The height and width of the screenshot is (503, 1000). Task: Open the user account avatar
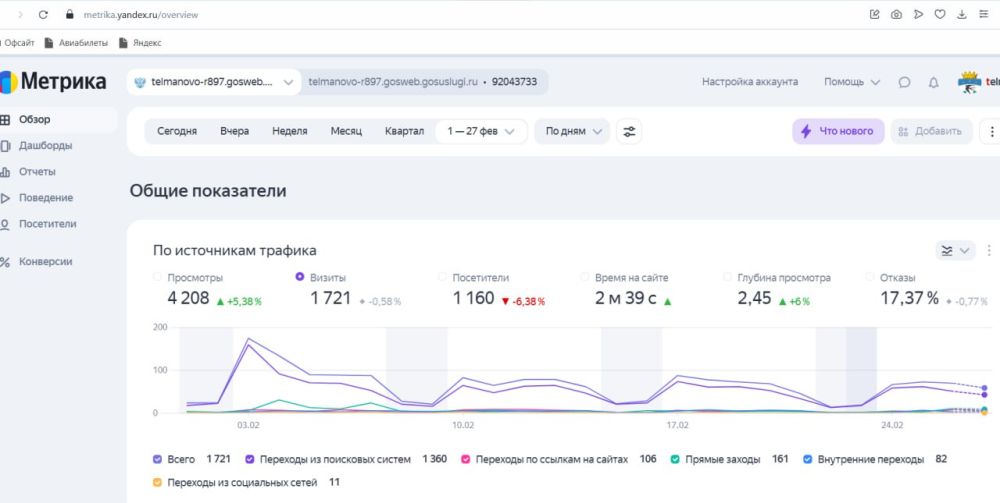point(968,82)
